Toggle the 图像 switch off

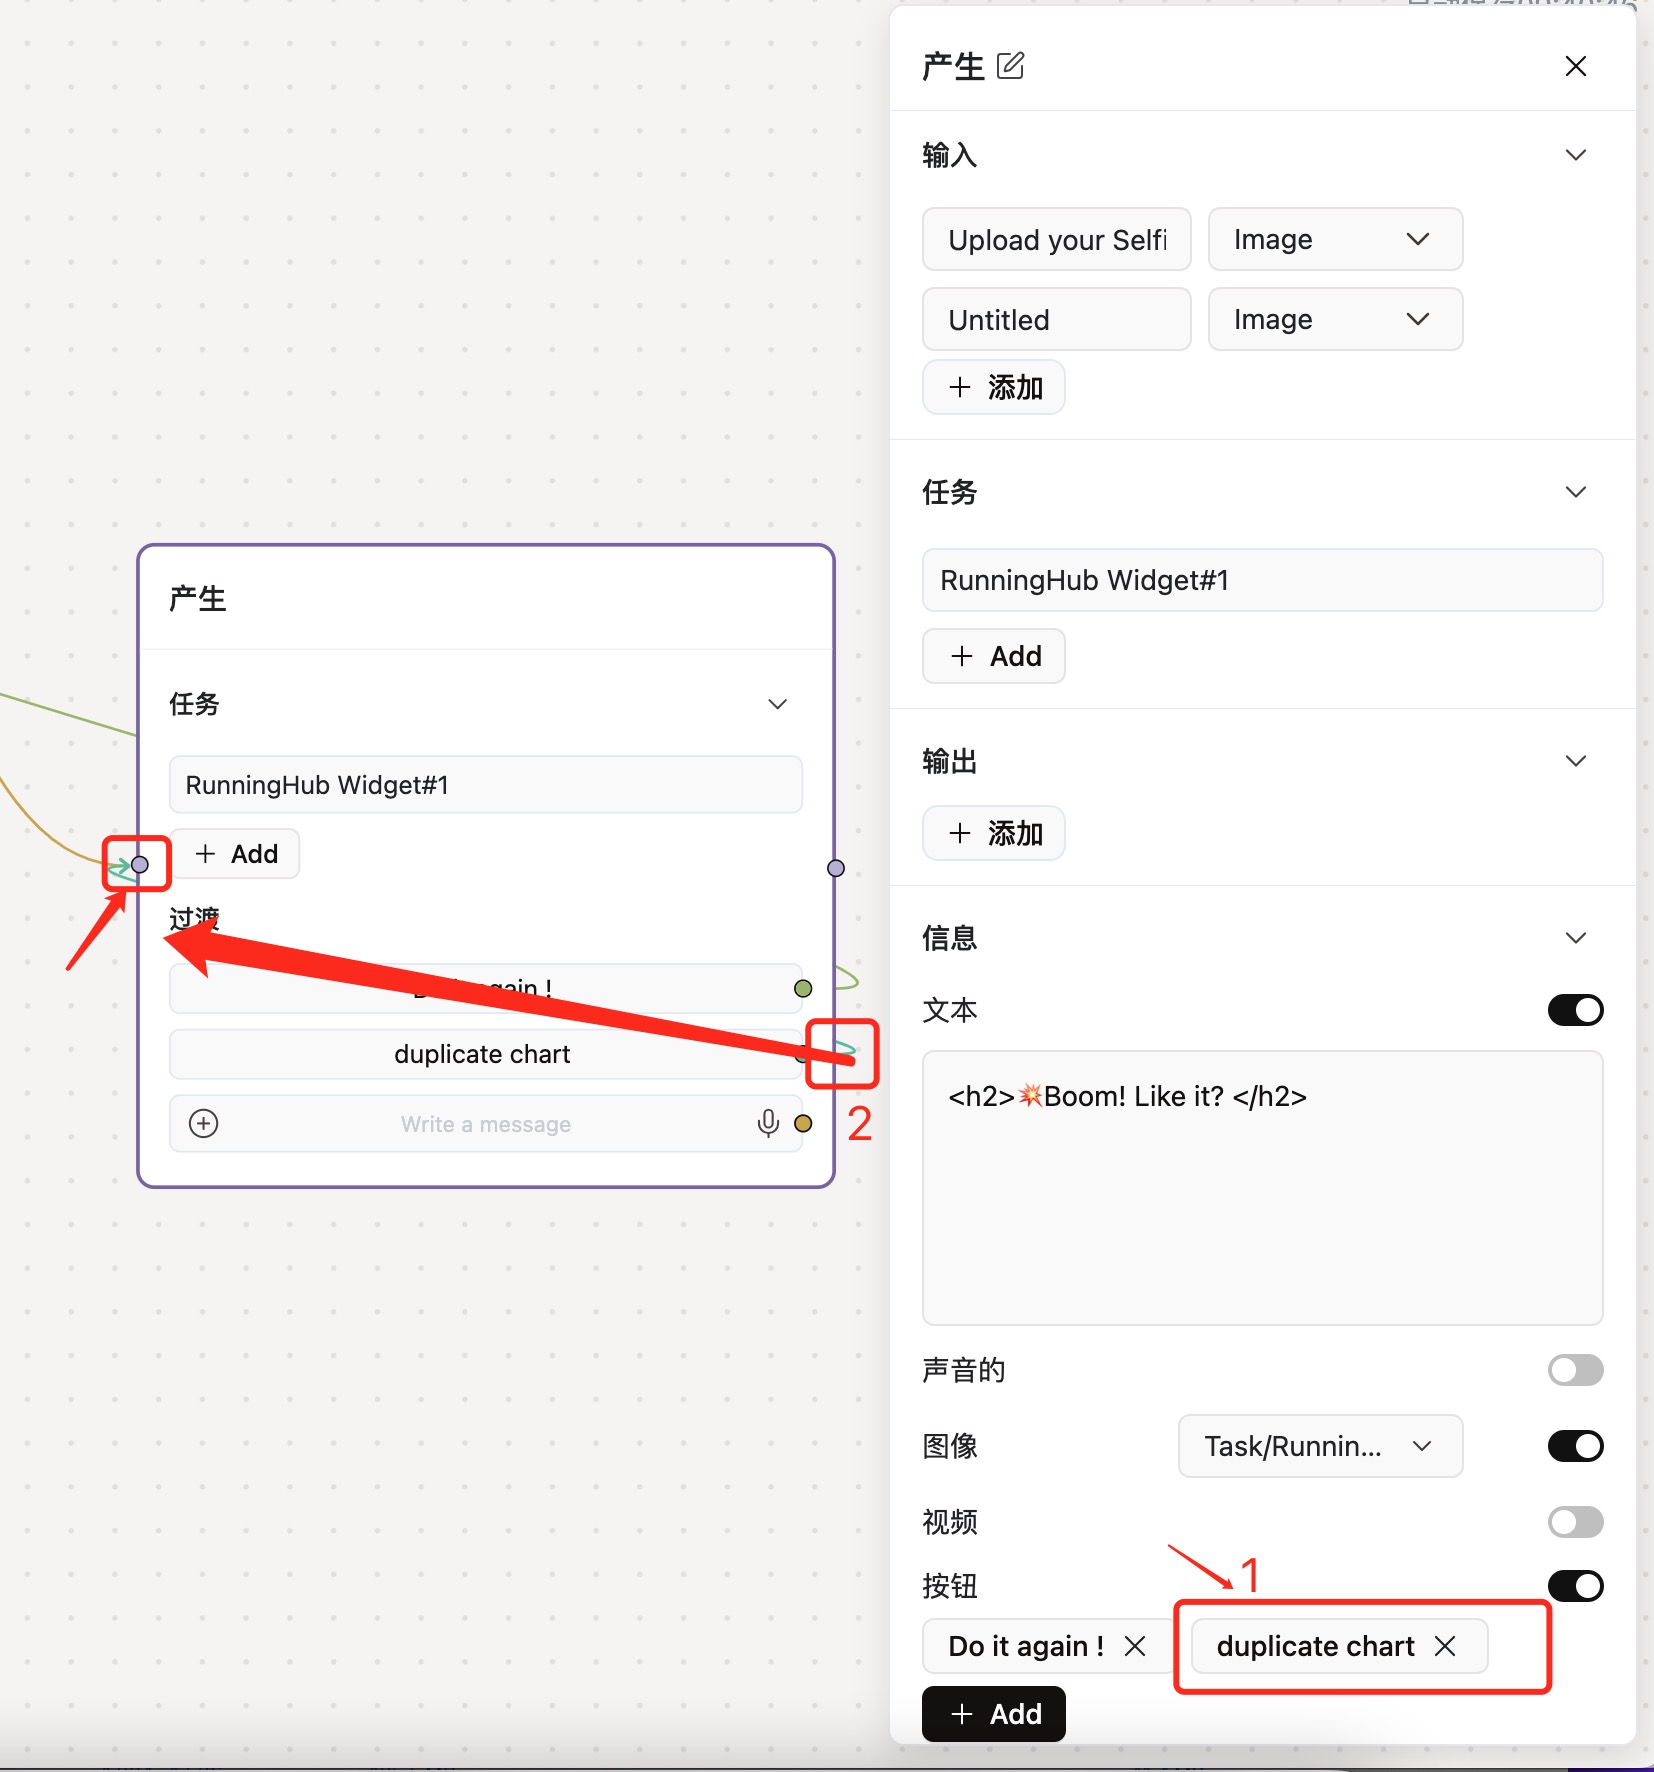coord(1575,1446)
